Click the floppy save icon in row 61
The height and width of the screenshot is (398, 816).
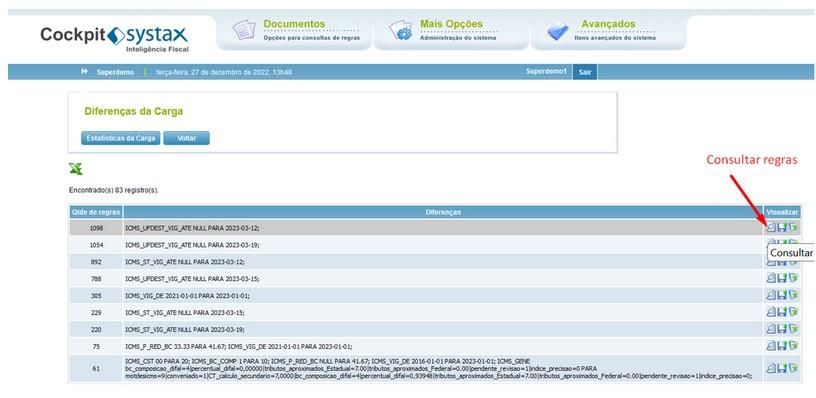click(782, 368)
